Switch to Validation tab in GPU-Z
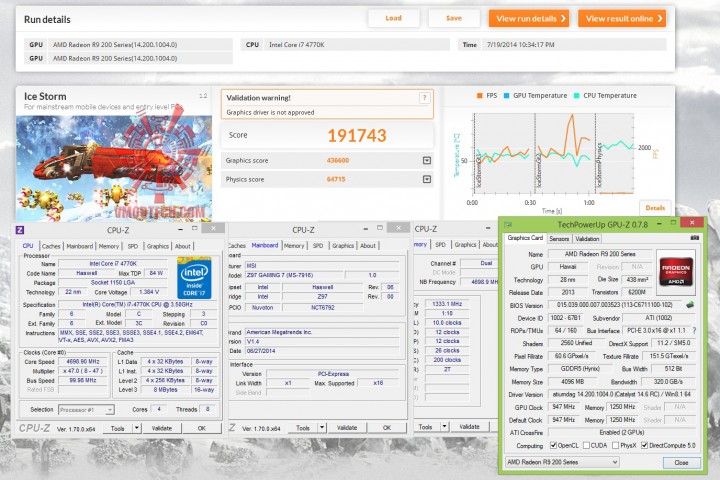Screen dimensions: 720x480 point(587,239)
